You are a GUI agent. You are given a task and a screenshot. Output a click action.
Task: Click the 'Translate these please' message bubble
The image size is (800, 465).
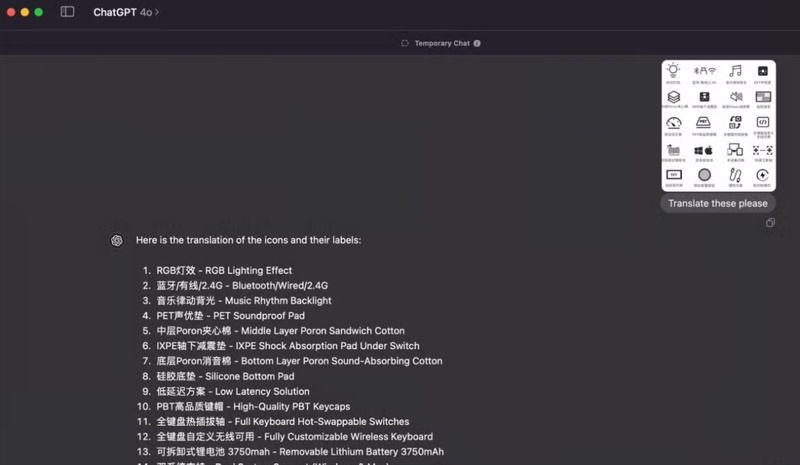pos(717,203)
